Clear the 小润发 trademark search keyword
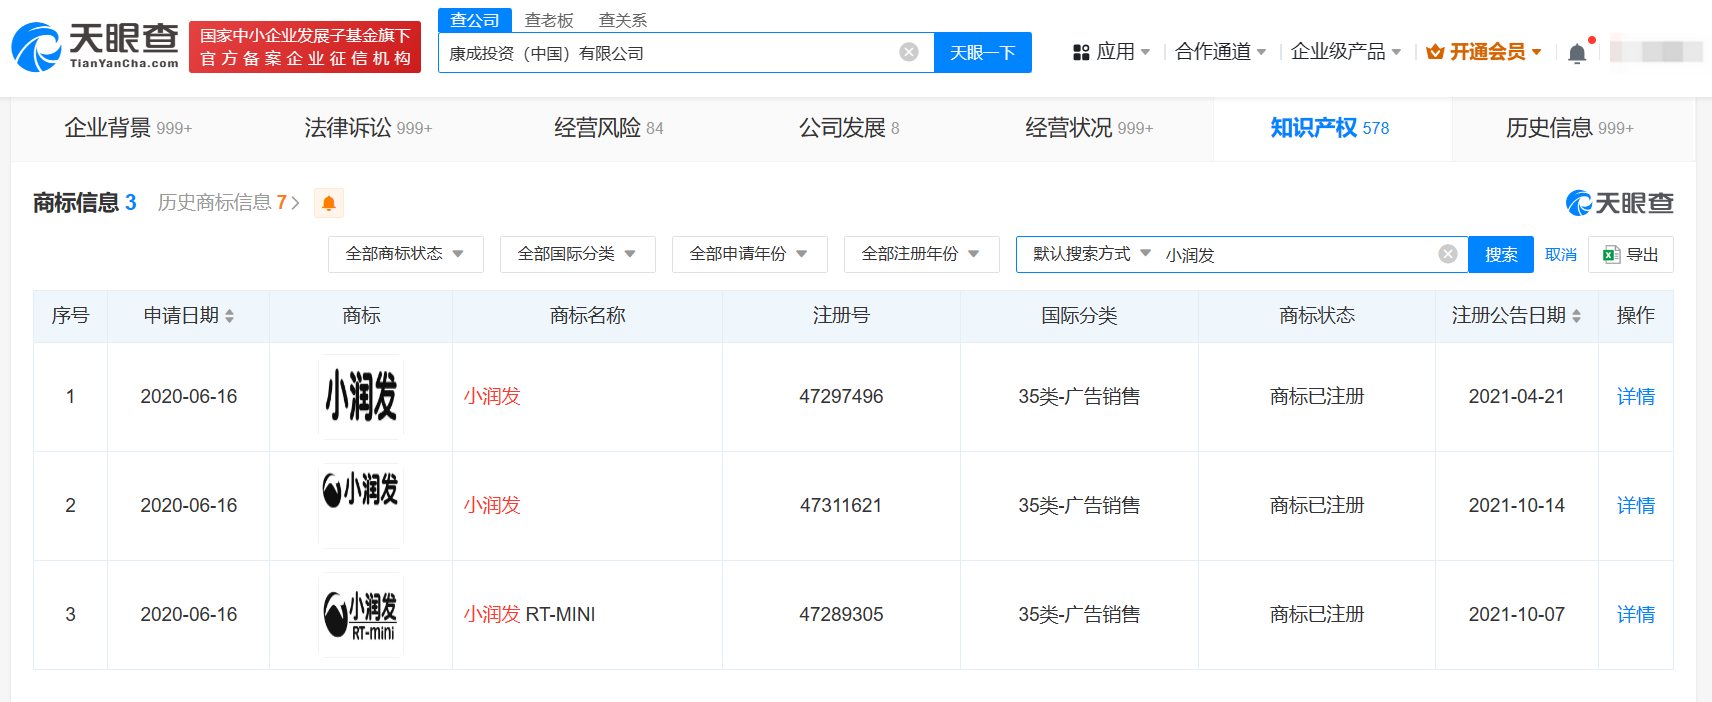Image resolution: width=1712 pixels, height=702 pixels. (1447, 254)
